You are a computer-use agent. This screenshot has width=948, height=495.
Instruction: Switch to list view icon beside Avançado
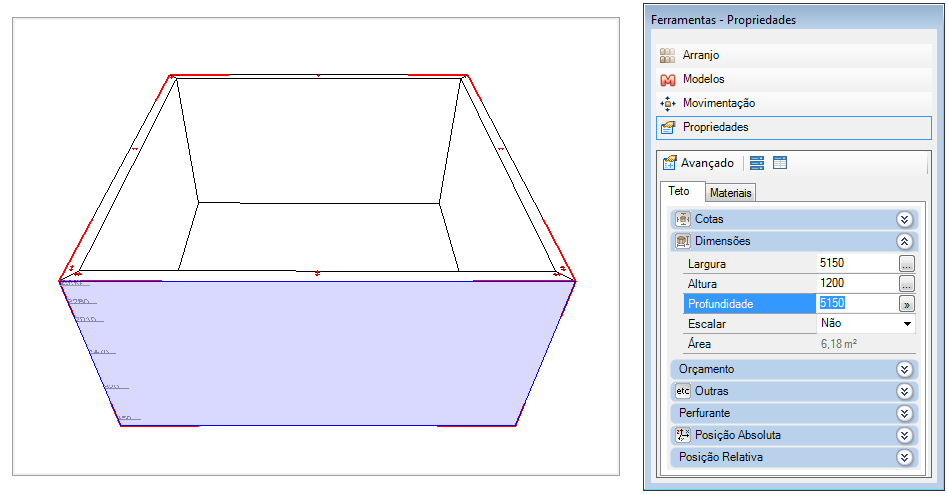757,163
